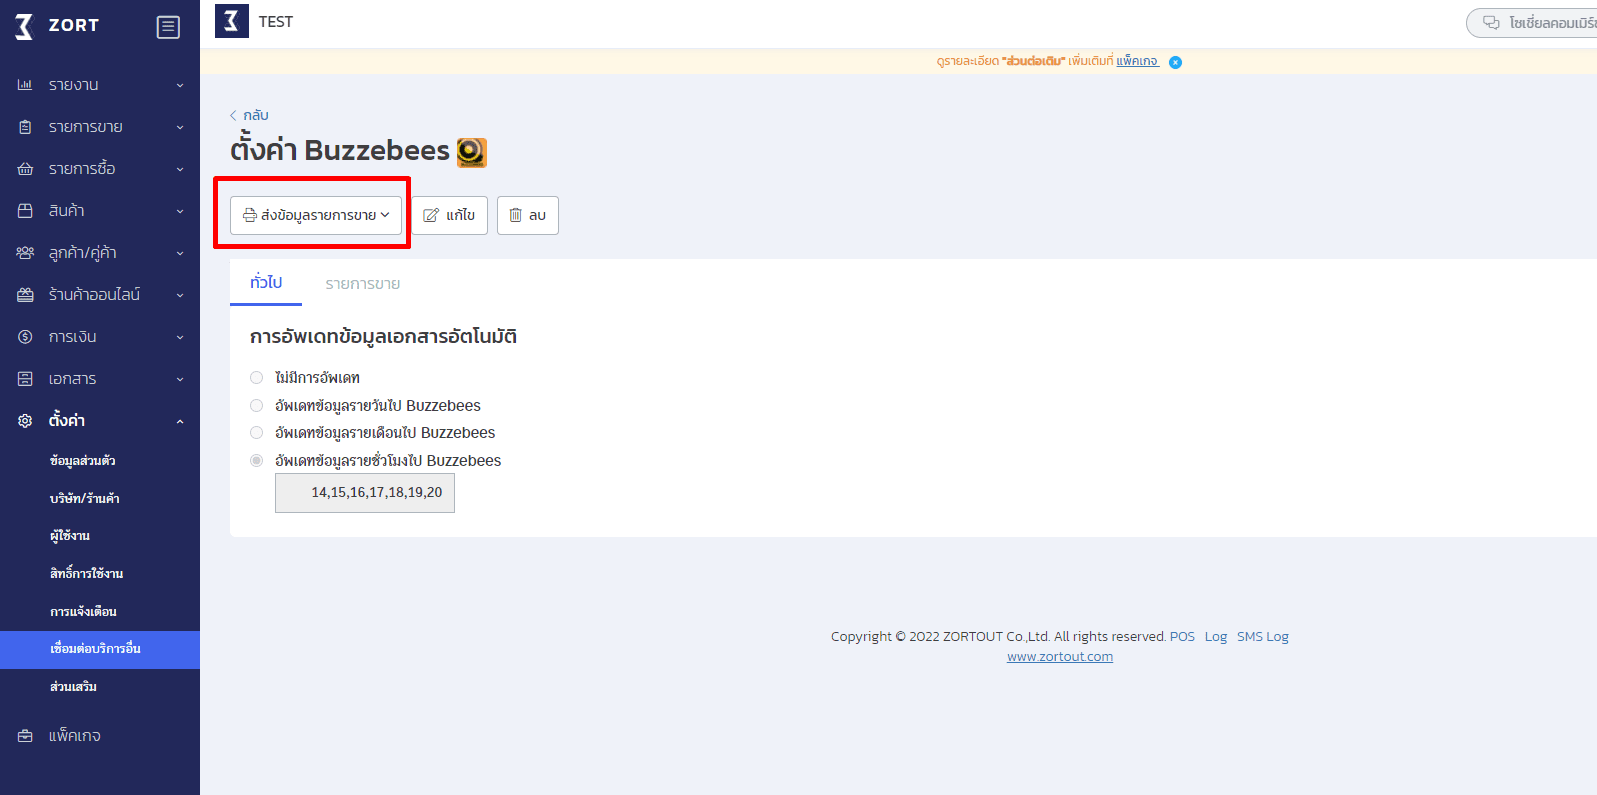
Task: Click the ลบ delete button
Action: [528, 215]
